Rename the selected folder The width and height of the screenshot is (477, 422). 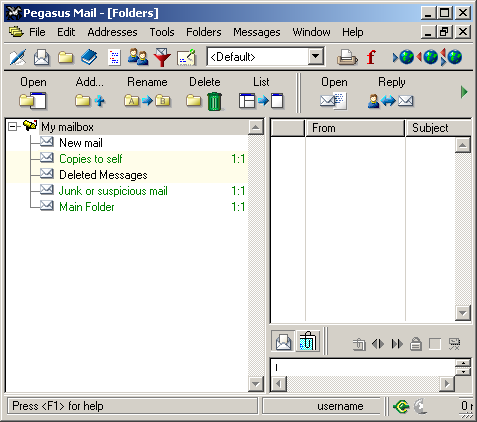[147, 93]
